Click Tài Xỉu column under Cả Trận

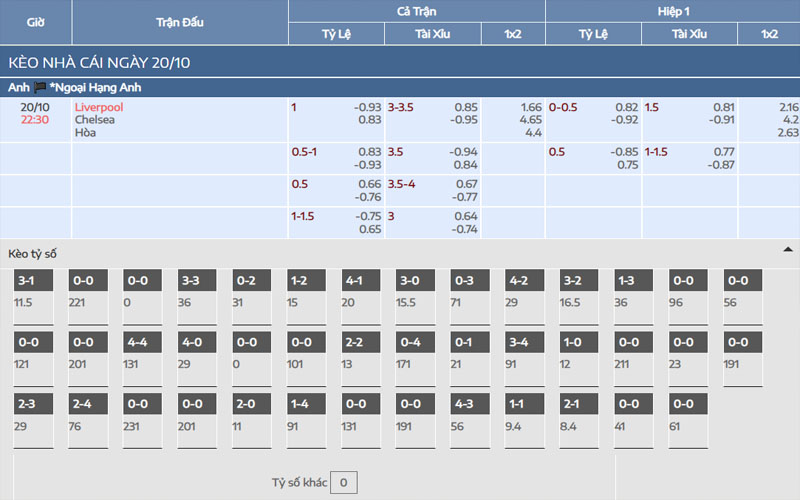433,34
